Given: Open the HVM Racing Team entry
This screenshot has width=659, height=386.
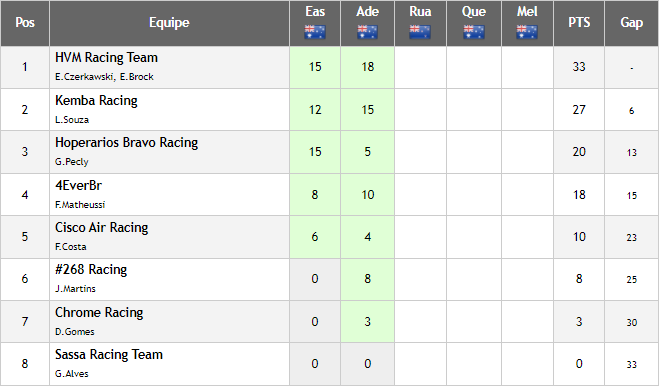Looking at the screenshot, I should click(106, 58).
